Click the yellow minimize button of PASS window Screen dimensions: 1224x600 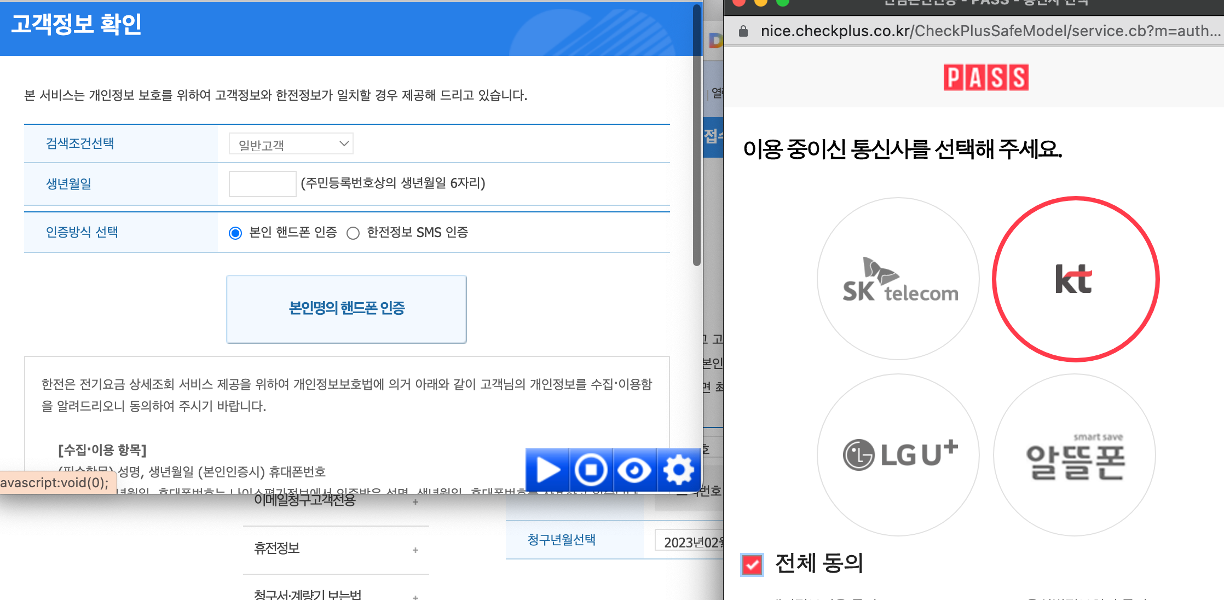[763, 3]
